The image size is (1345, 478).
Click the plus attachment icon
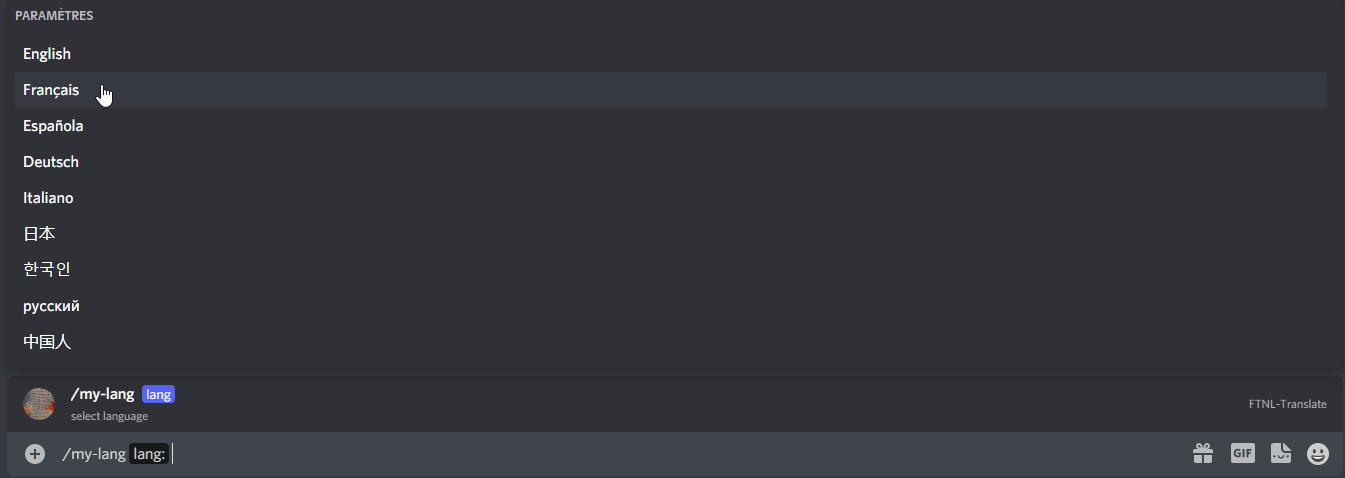click(35, 454)
